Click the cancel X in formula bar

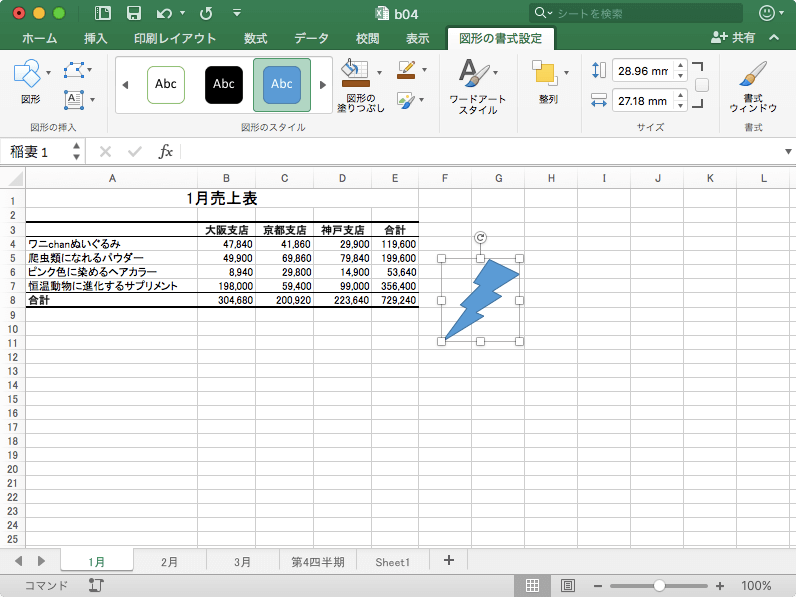[105, 151]
